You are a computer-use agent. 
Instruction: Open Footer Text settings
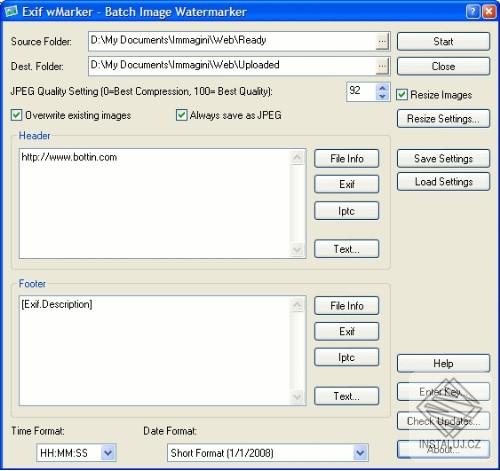[x=347, y=396]
